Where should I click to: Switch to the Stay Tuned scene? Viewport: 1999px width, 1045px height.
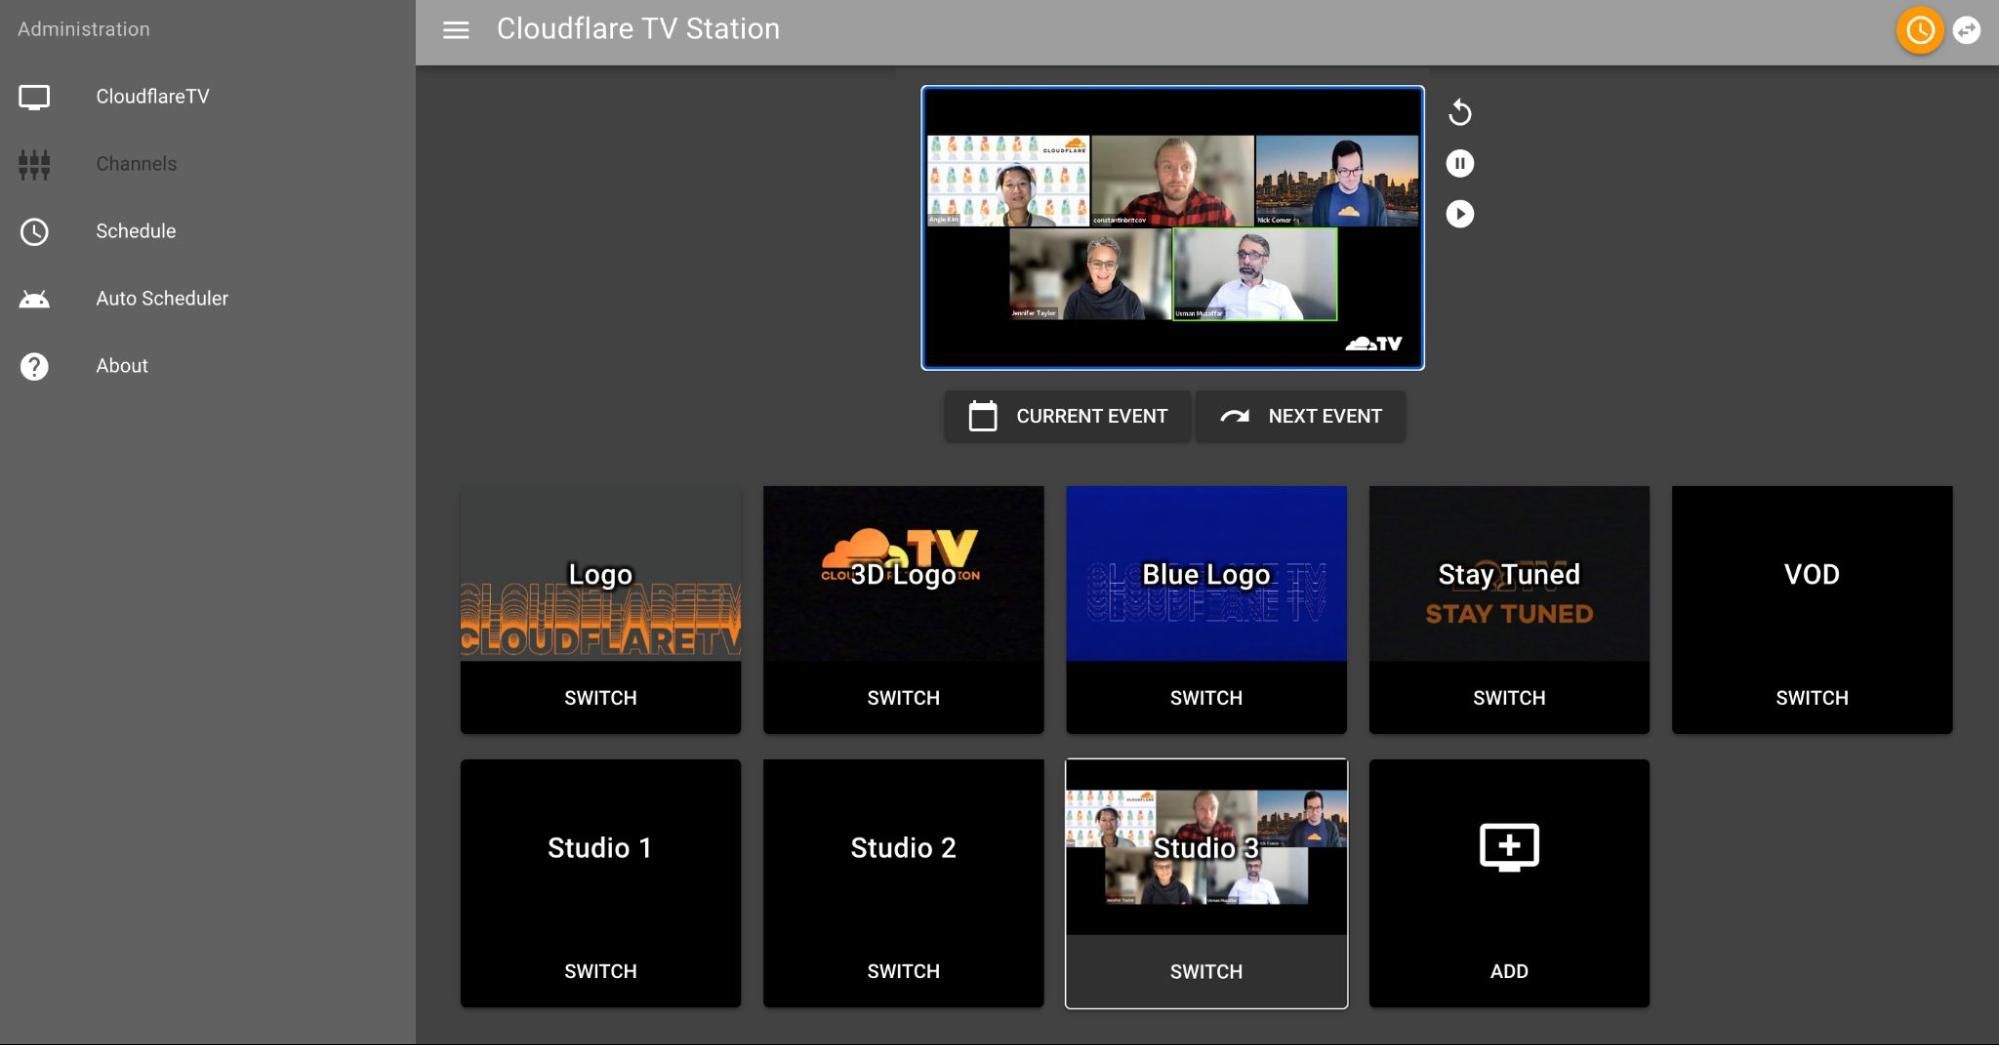(1508, 698)
